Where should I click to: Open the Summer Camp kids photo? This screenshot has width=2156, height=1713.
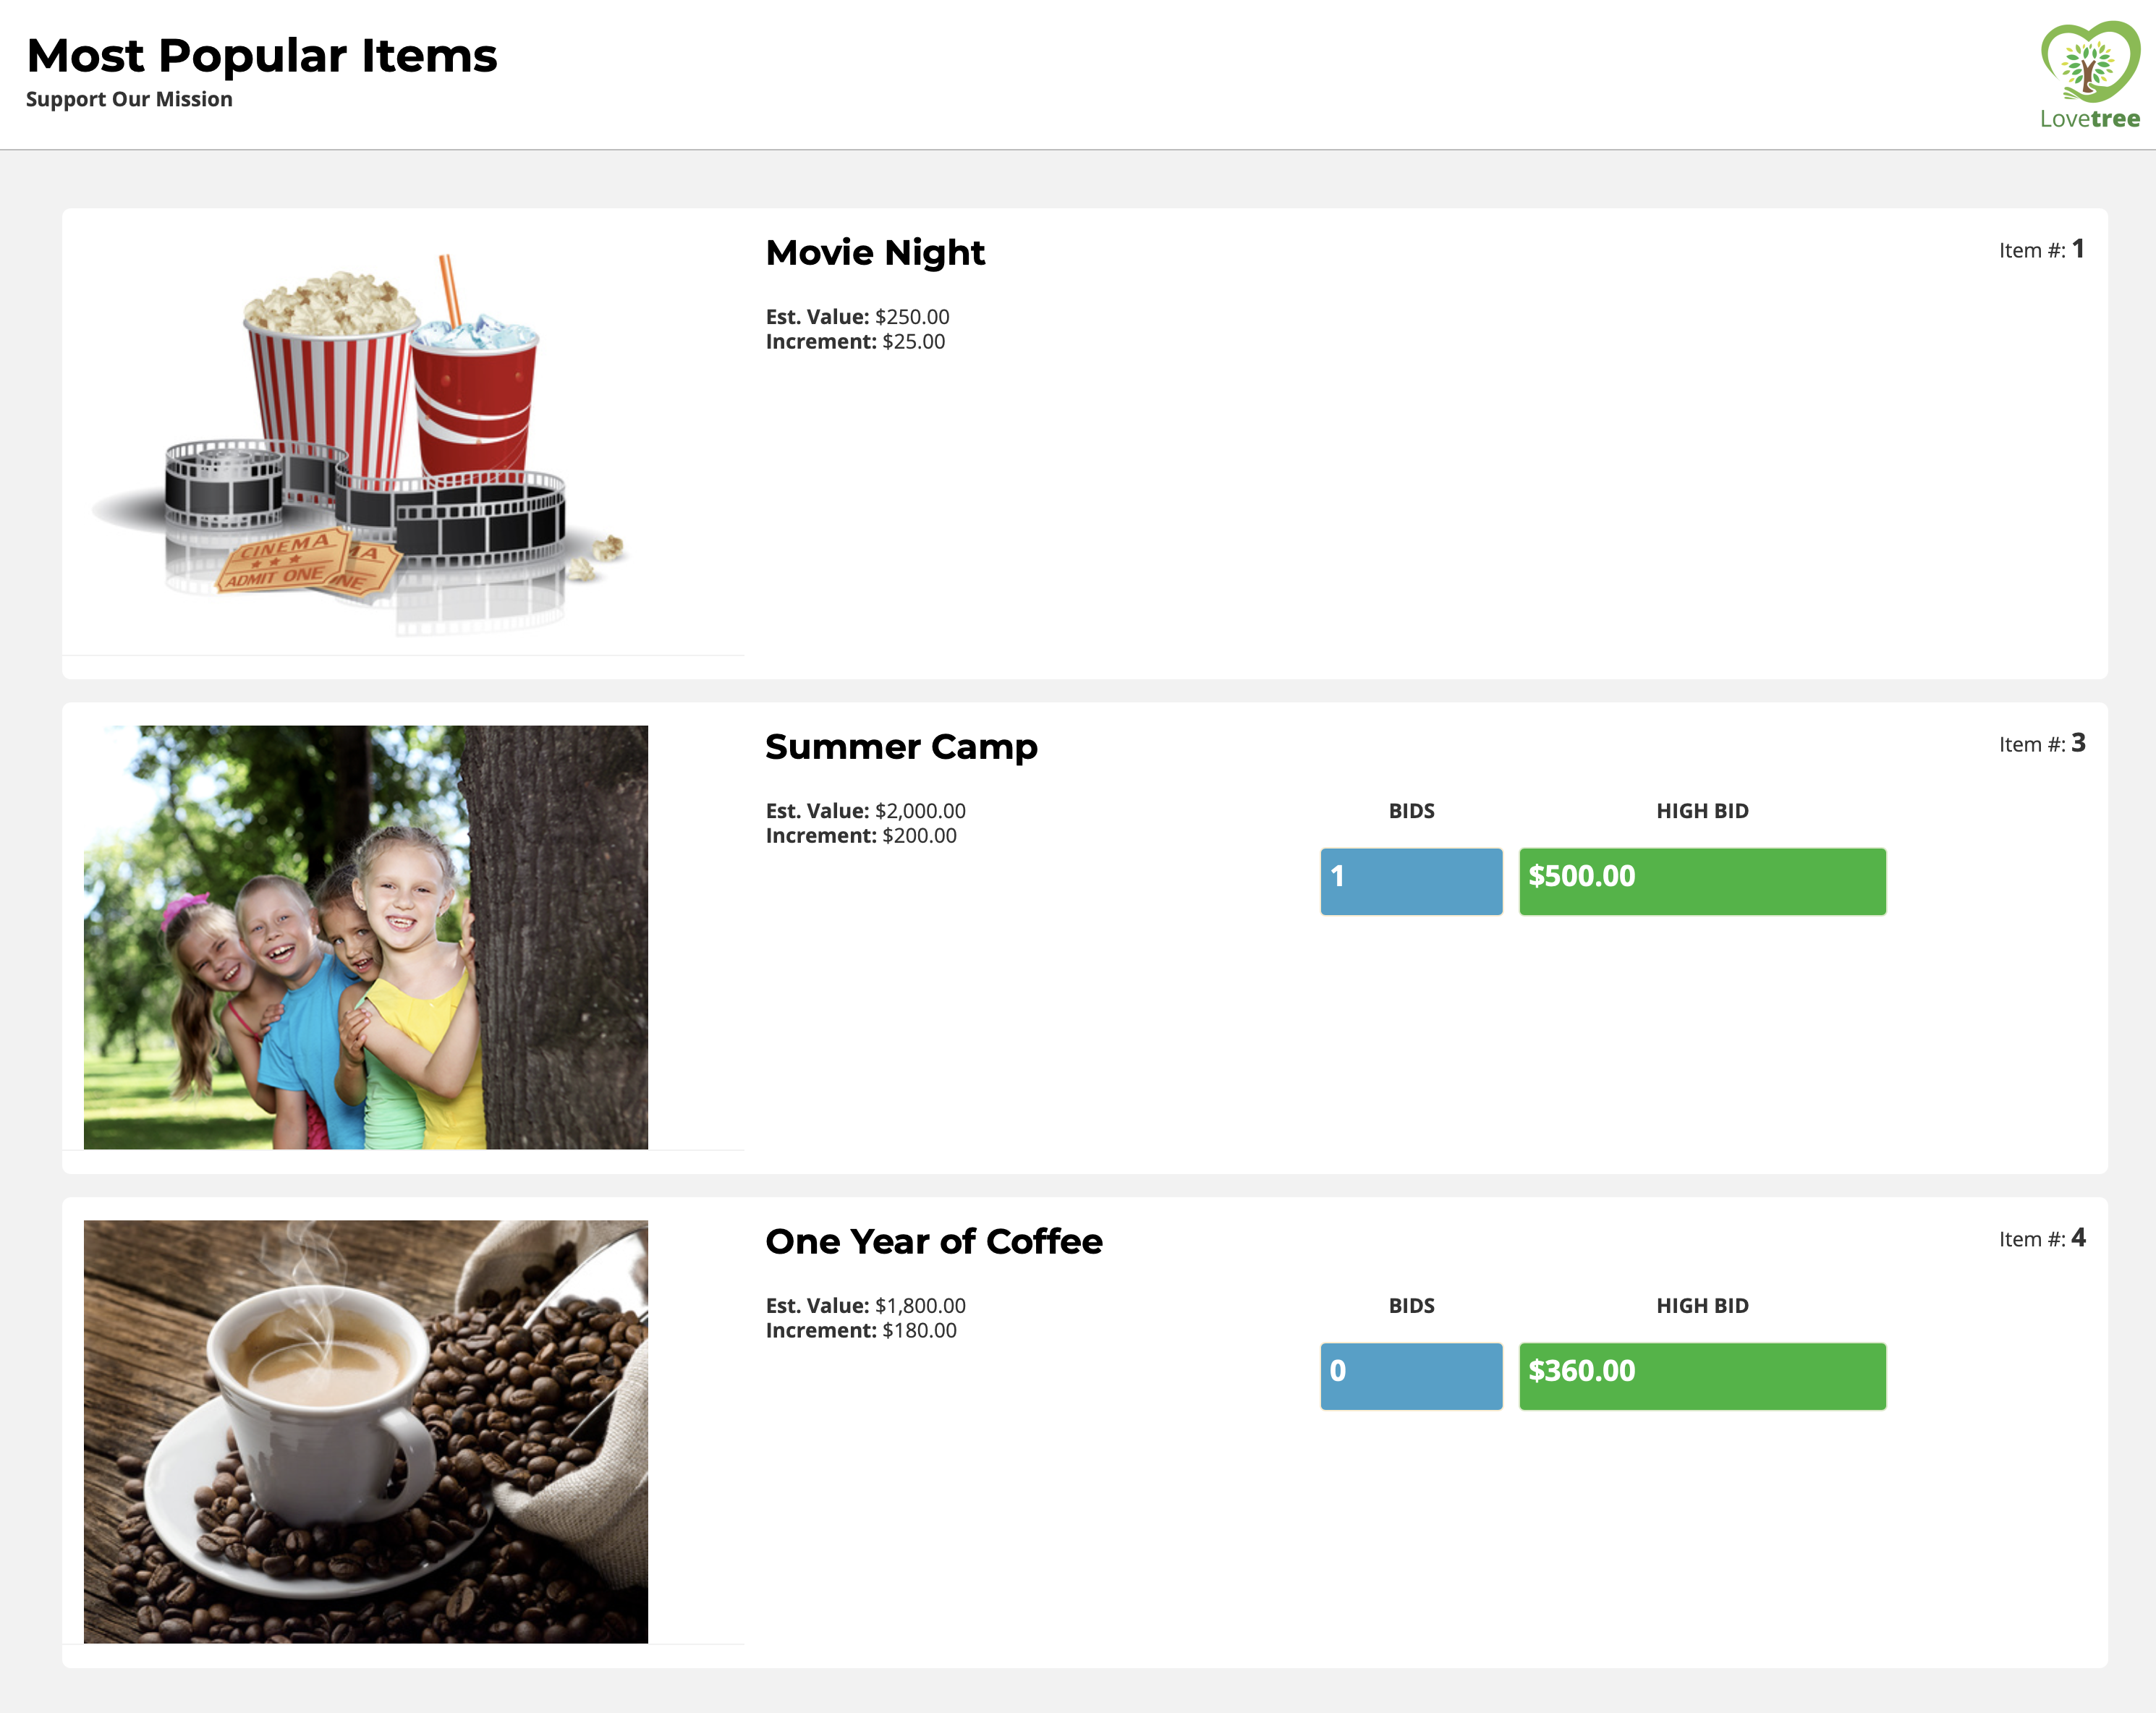365,937
